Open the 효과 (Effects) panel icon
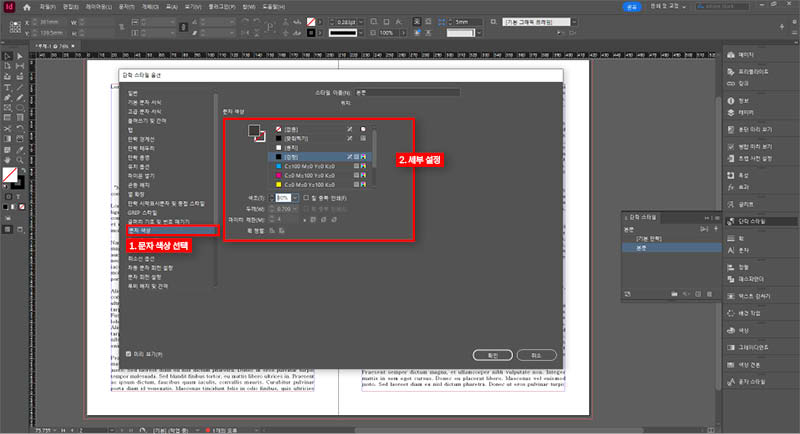800x434 pixels. pyautogui.click(x=731, y=187)
